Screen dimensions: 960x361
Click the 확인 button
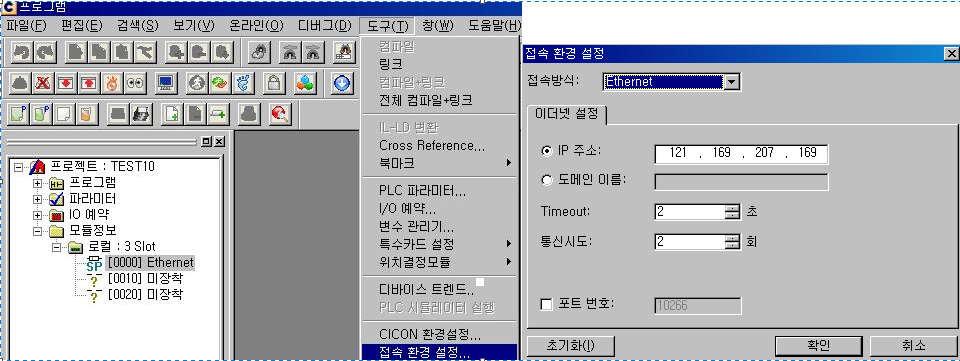point(819,346)
